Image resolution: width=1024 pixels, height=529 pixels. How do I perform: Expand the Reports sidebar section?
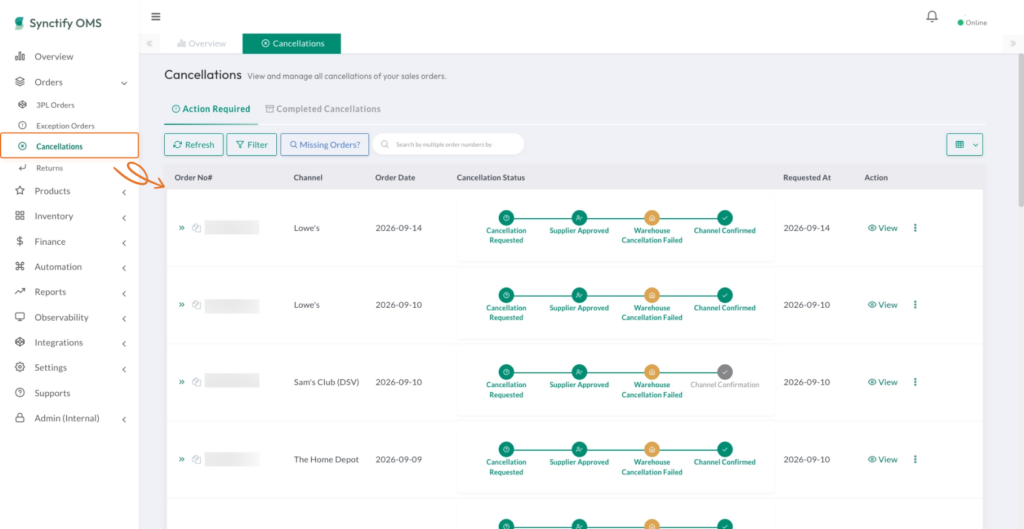point(124,293)
